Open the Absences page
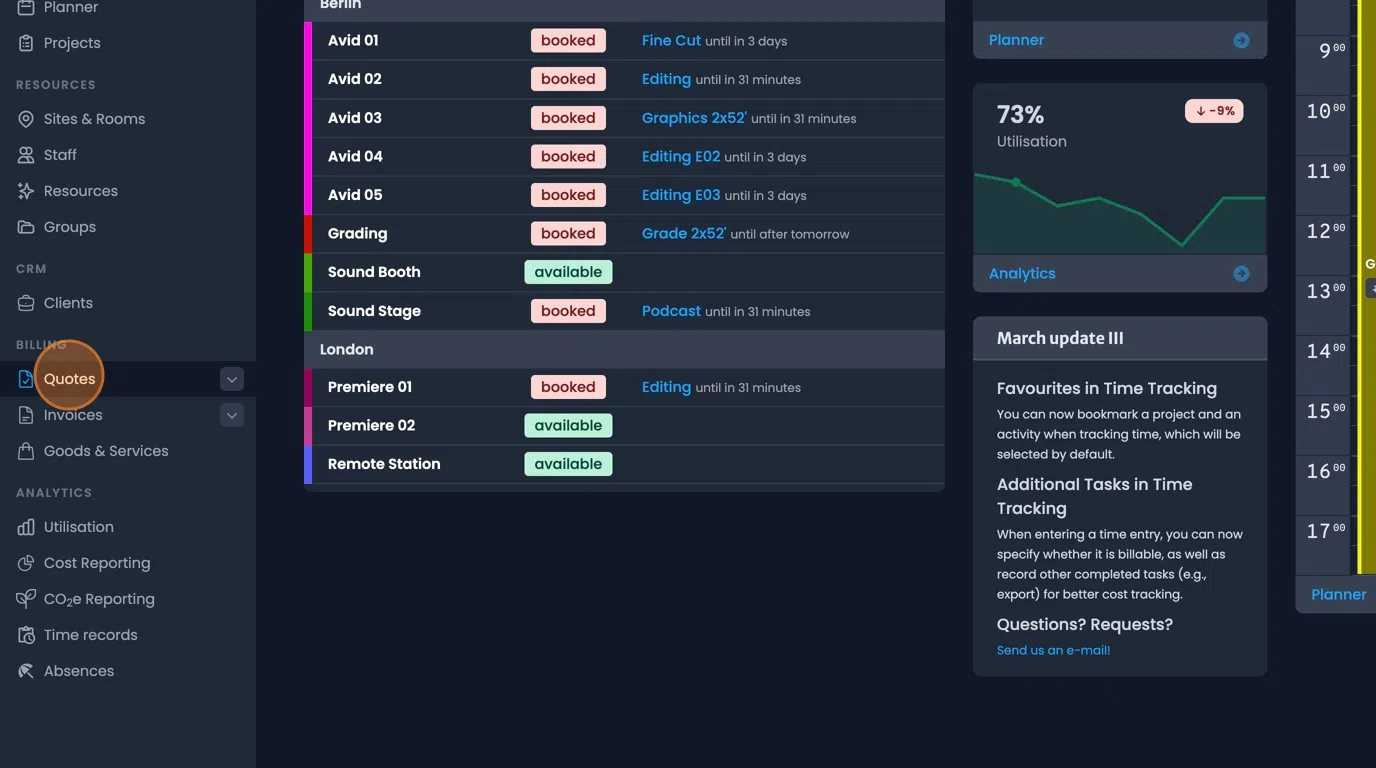The height and width of the screenshot is (768, 1376). pos(77,670)
